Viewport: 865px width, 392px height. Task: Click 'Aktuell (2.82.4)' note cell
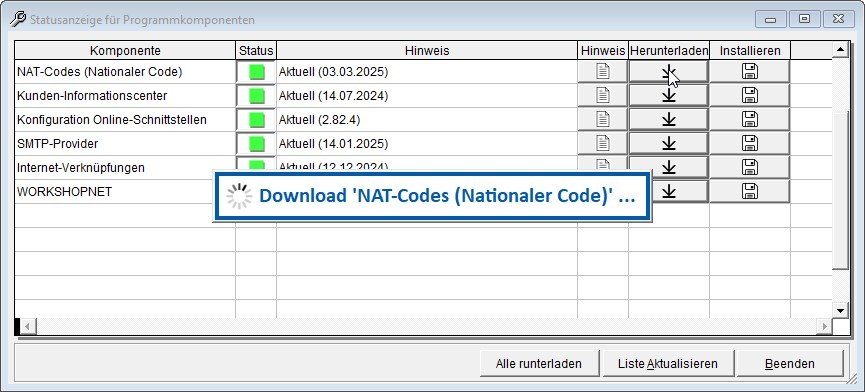pos(427,120)
